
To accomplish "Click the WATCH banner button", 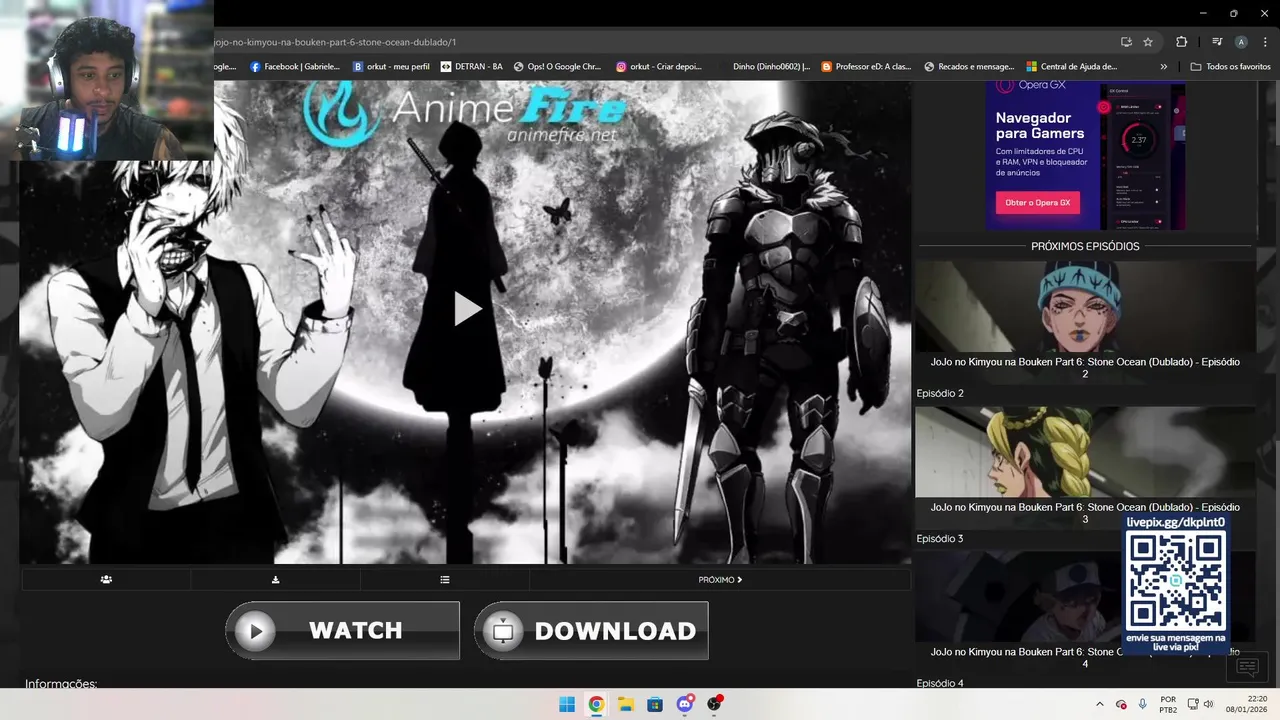I will (342, 631).
